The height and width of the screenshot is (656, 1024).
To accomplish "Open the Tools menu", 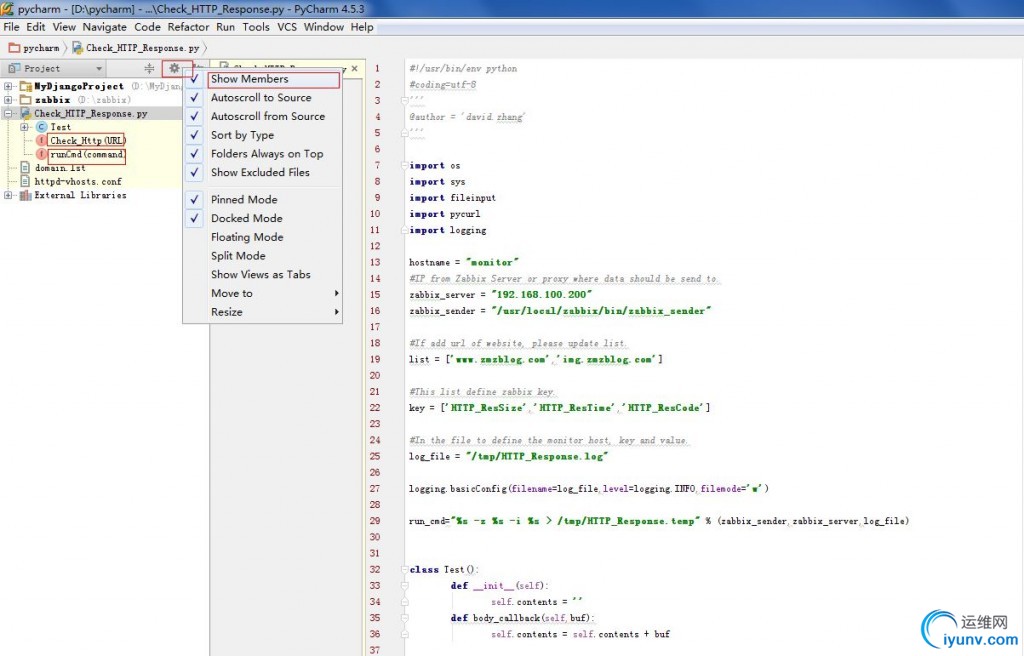I will (256, 27).
